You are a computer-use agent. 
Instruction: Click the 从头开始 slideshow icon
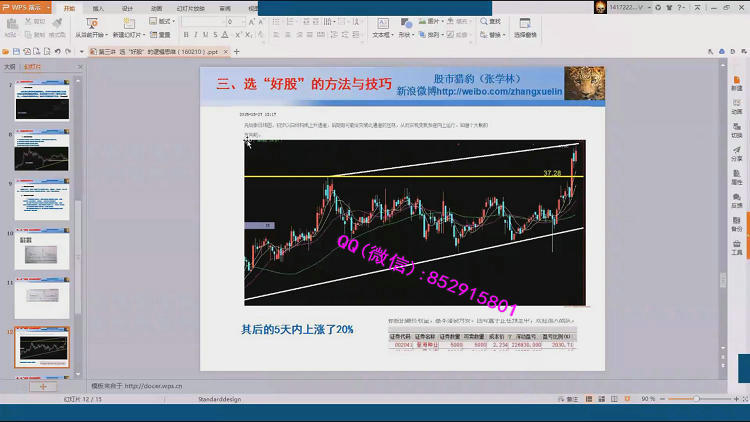point(89,22)
